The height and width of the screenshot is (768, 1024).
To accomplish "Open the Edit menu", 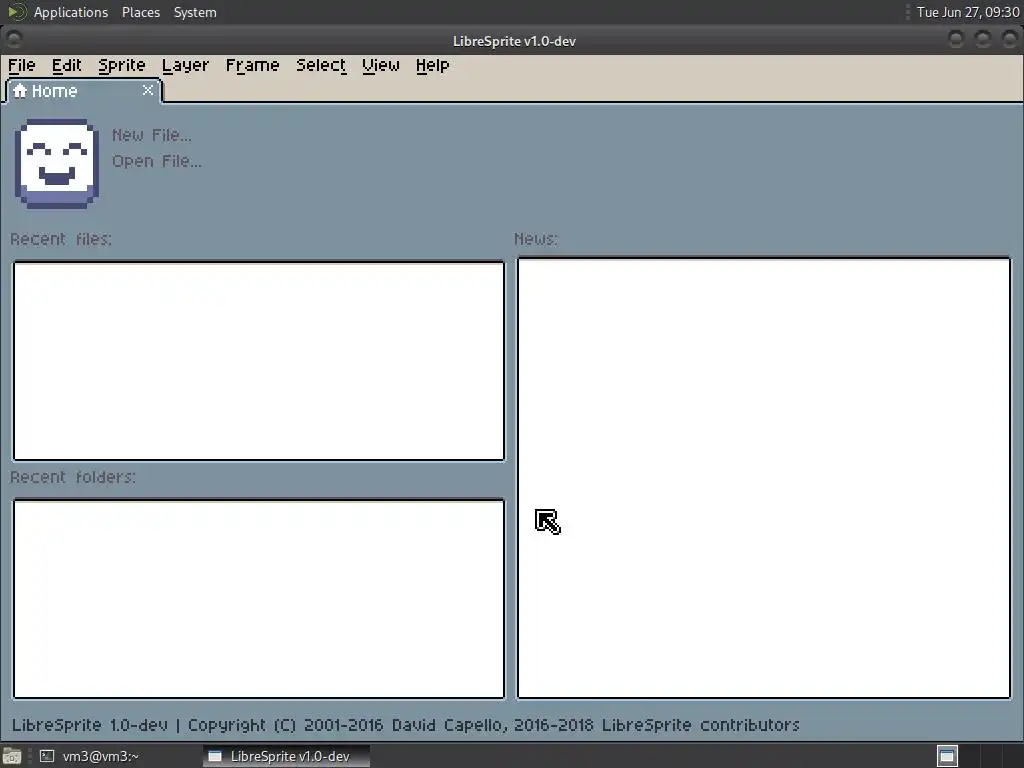I will 67,65.
